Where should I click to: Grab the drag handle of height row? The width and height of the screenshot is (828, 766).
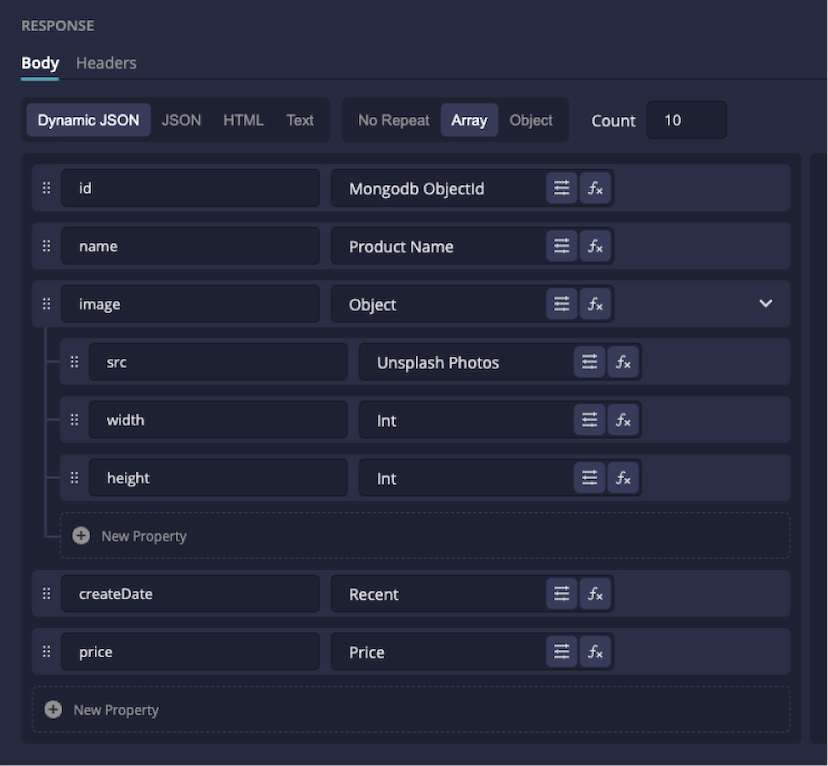click(74, 478)
